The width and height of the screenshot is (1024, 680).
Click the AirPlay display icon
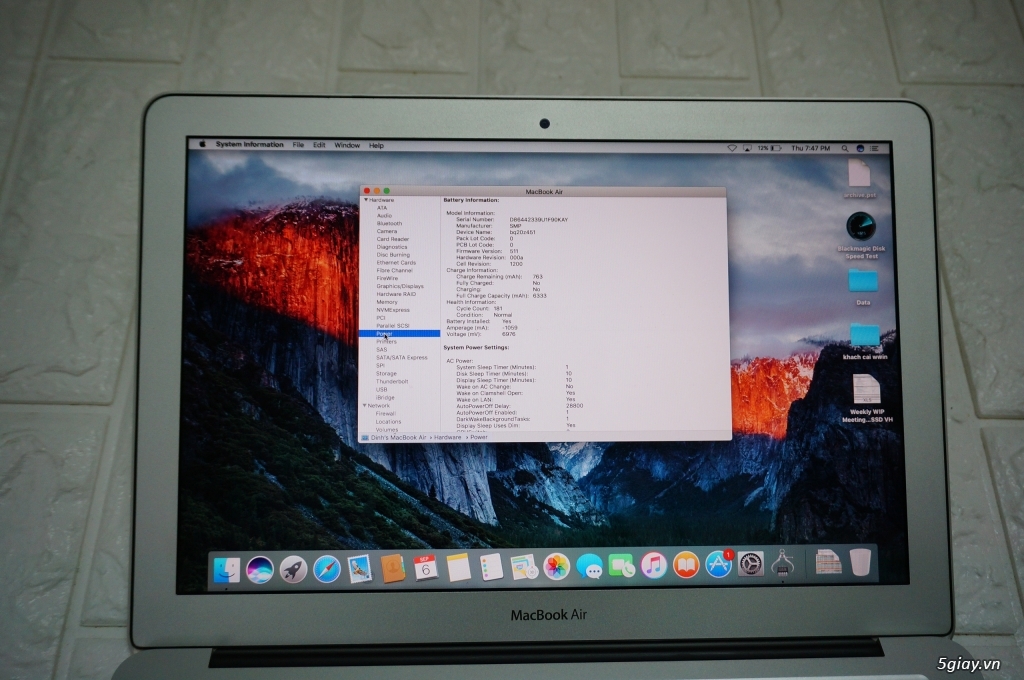click(747, 148)
